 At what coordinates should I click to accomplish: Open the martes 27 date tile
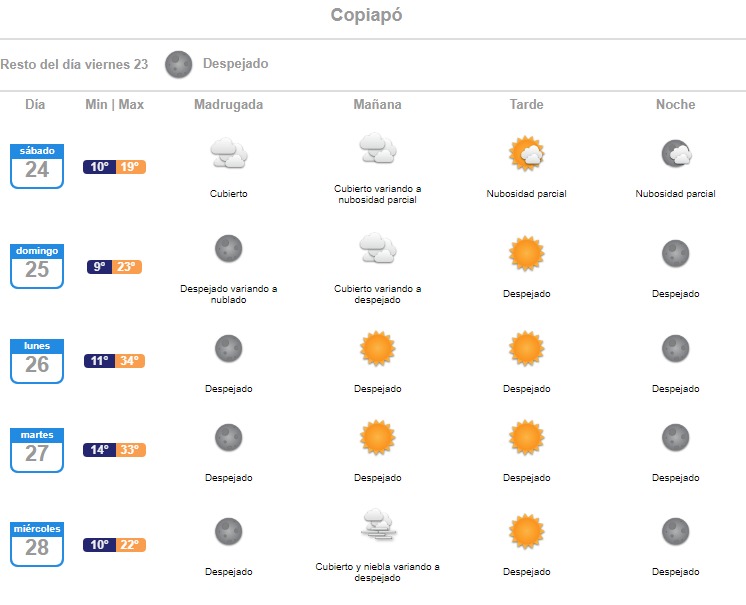click(x=37, y=450)
